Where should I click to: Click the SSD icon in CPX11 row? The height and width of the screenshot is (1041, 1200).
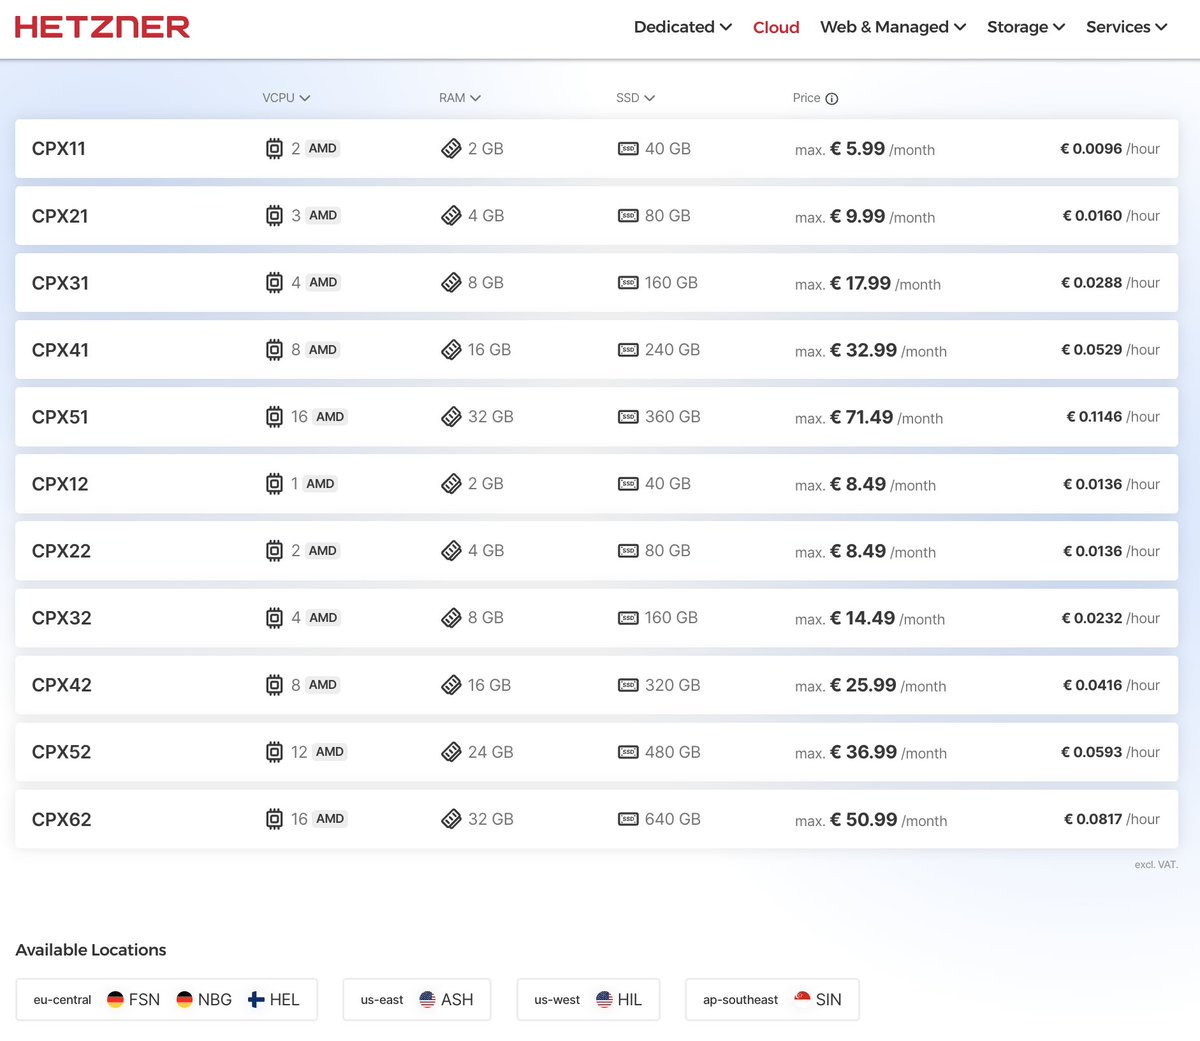[x=628, y=149]
